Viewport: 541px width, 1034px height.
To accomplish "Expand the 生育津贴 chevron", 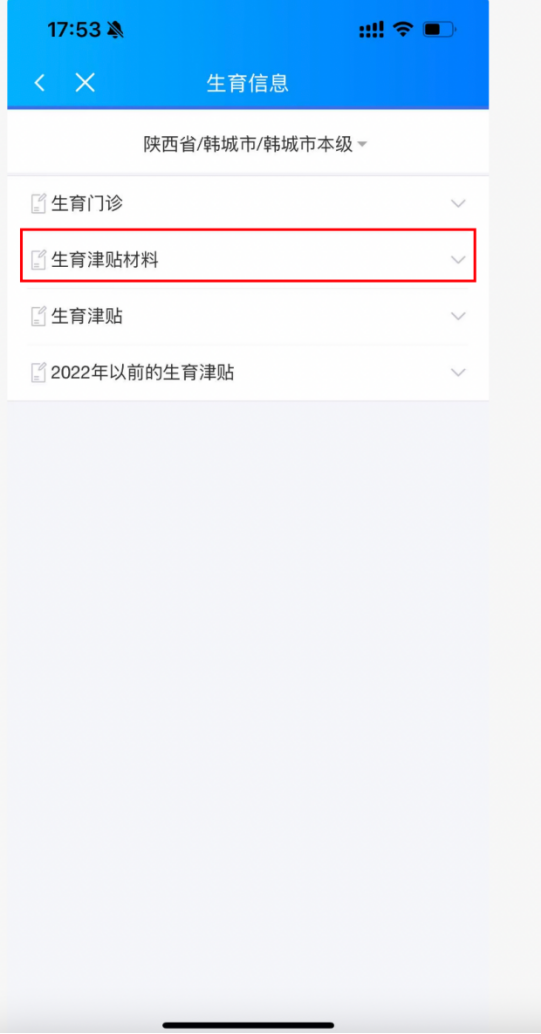I will (458, 317).
